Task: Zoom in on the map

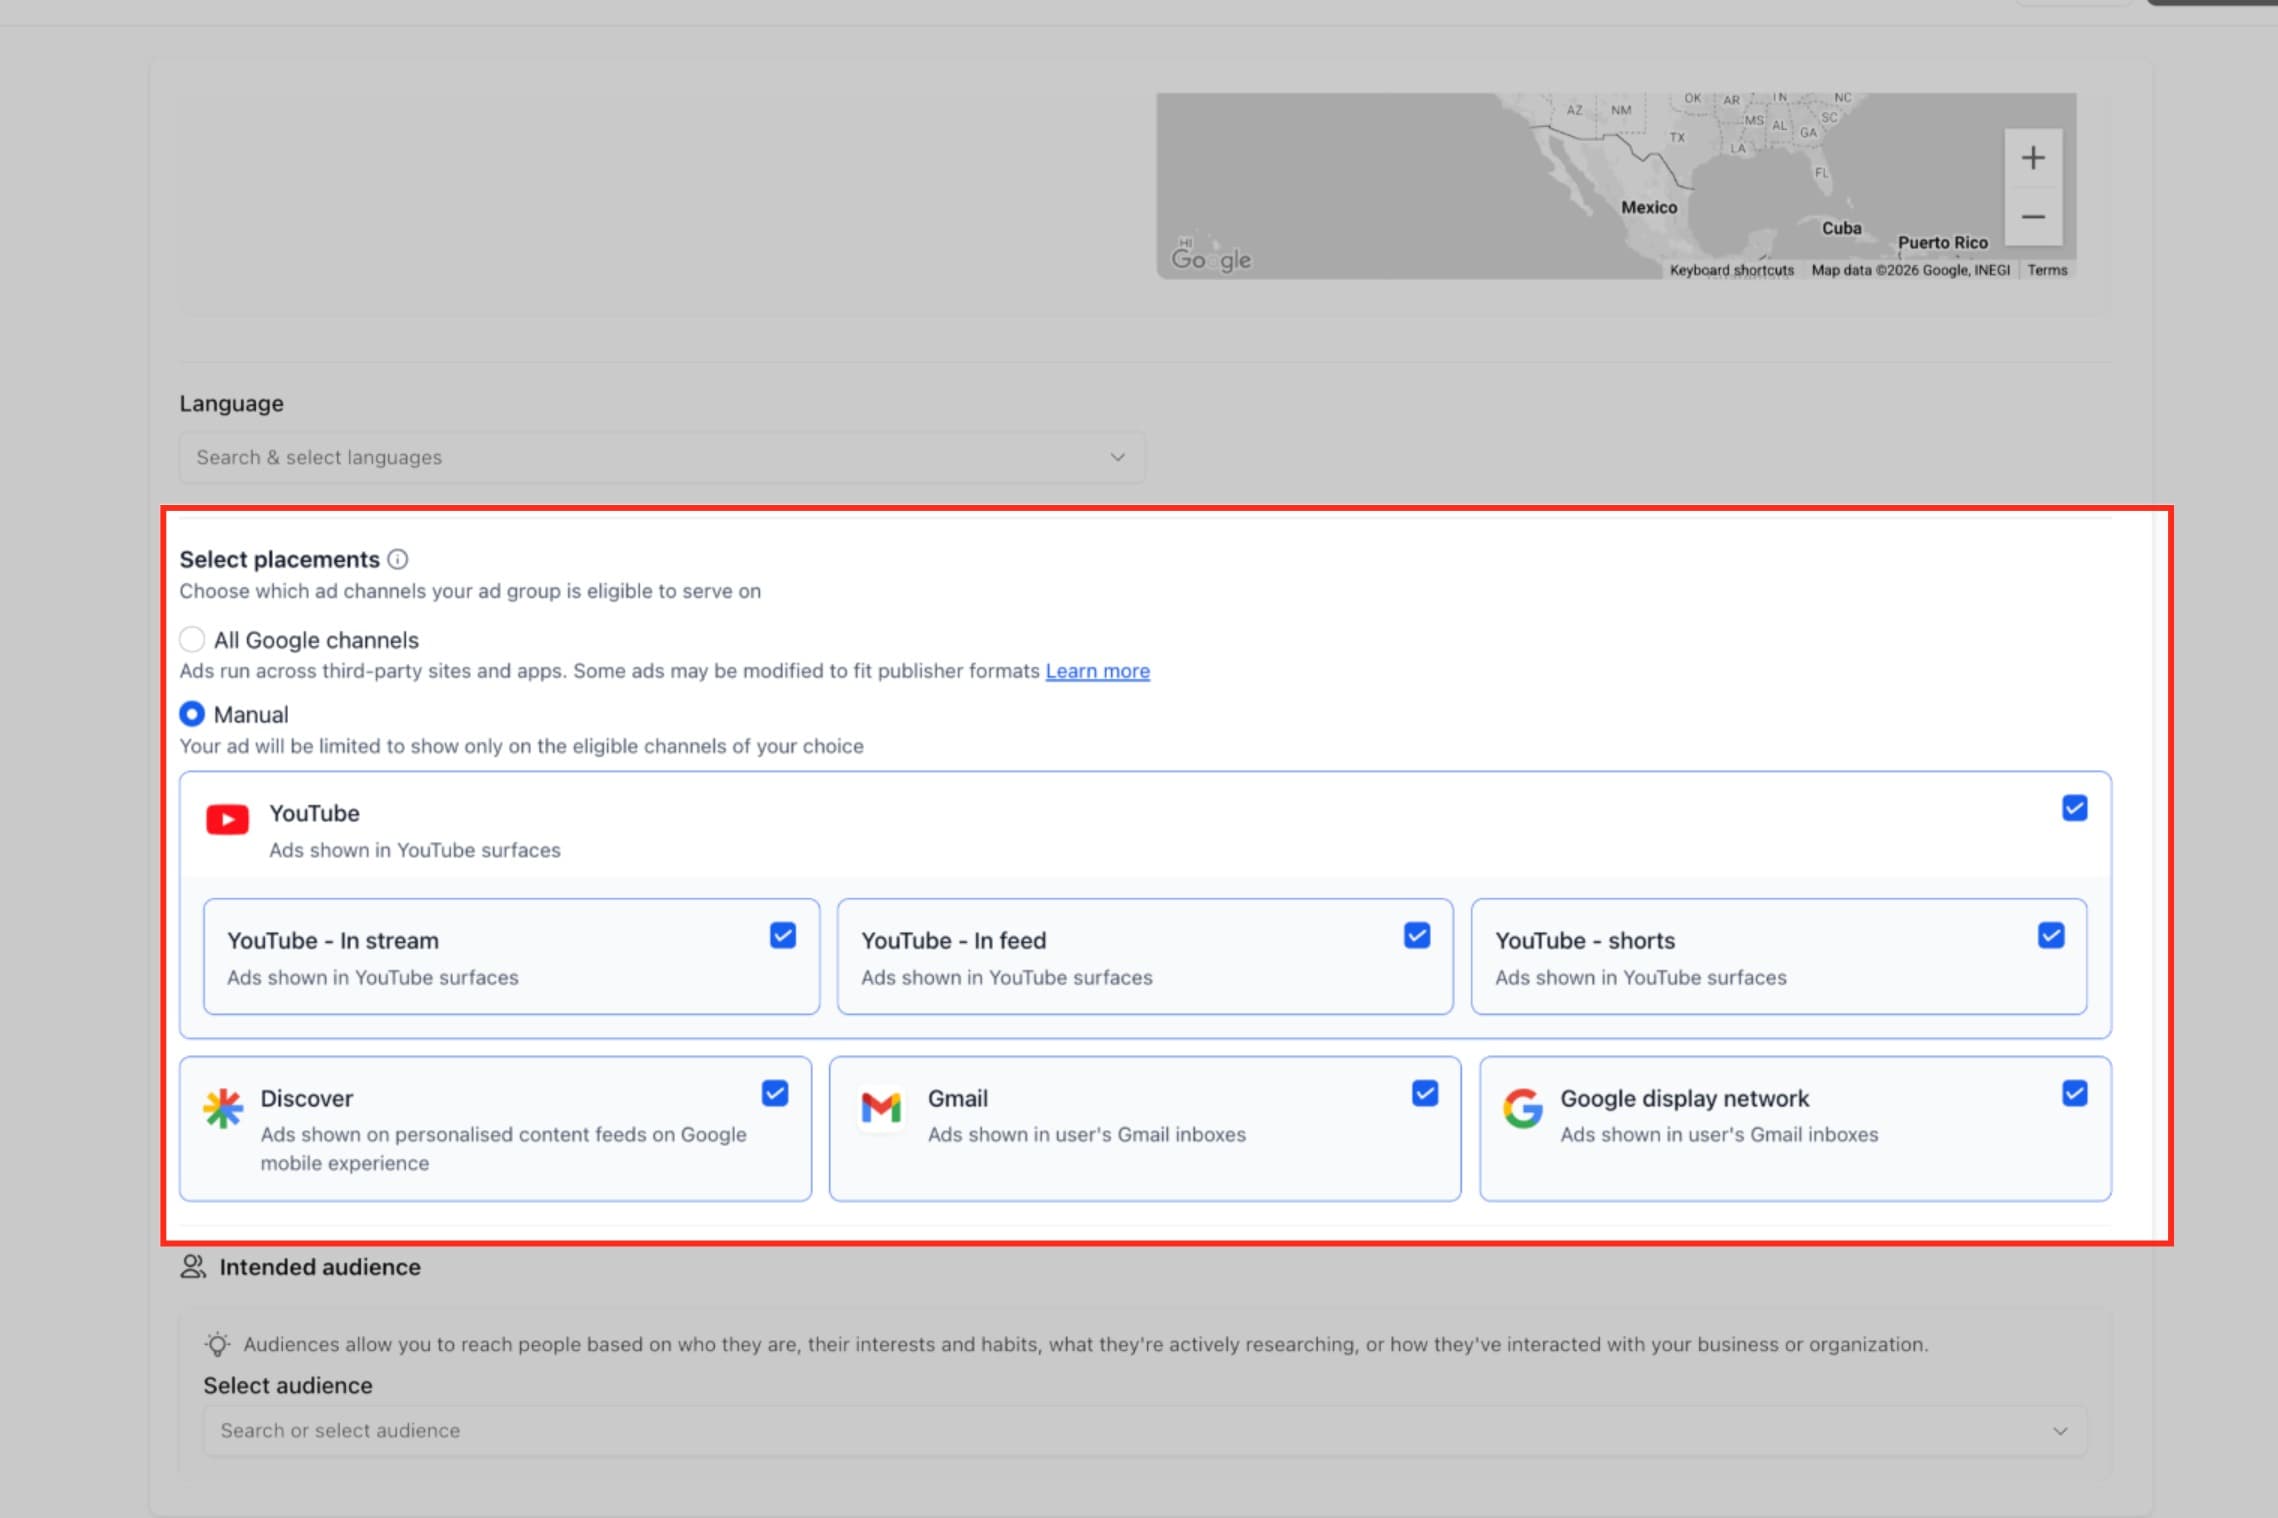Action: point(2032,158)
